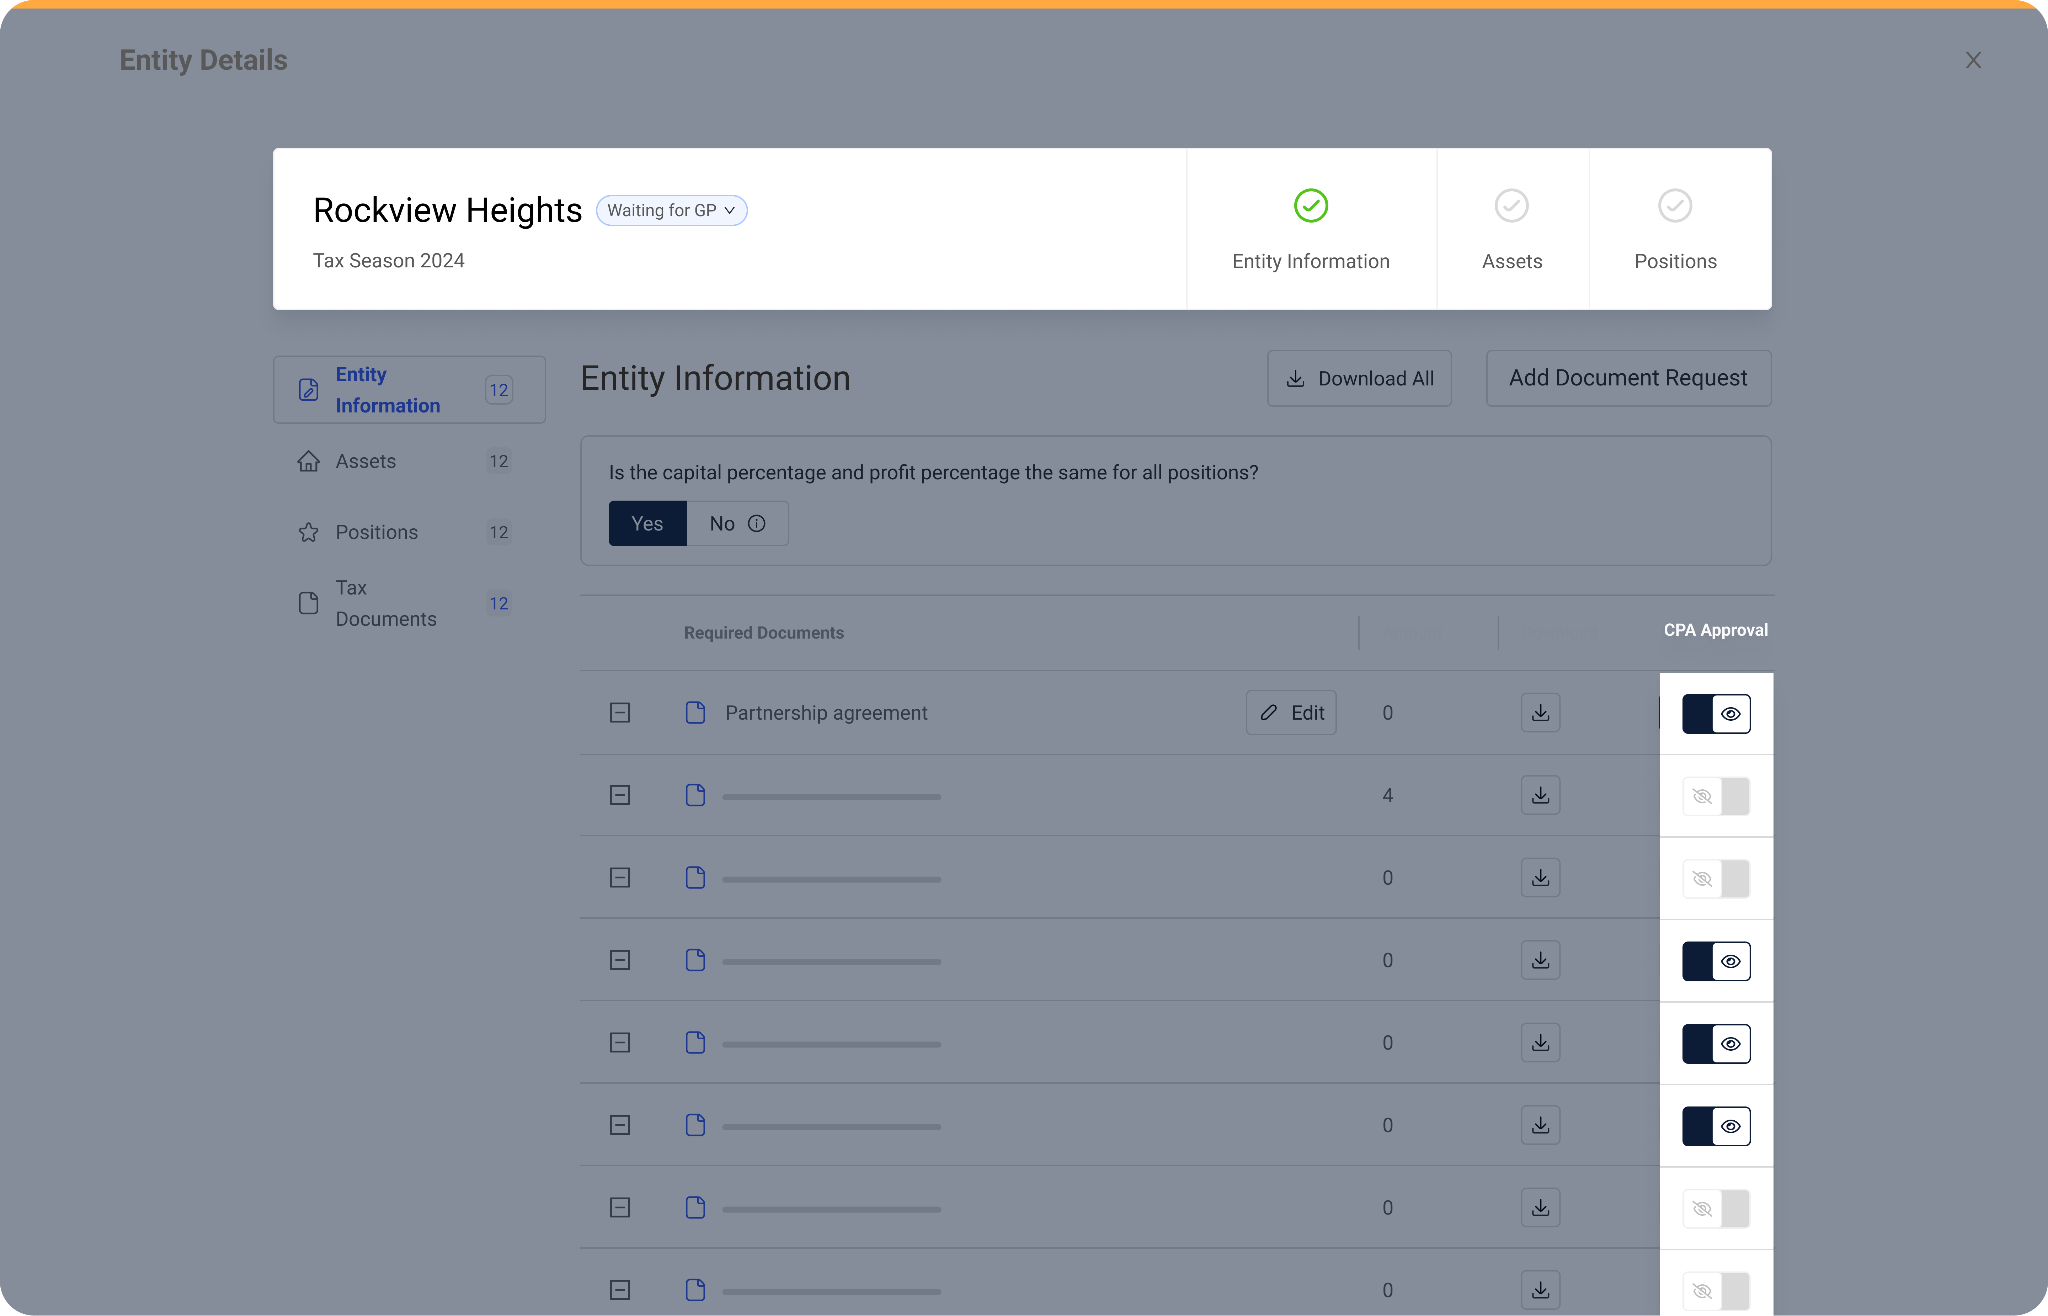Click Add Document Request button

tap(1628, 378)
